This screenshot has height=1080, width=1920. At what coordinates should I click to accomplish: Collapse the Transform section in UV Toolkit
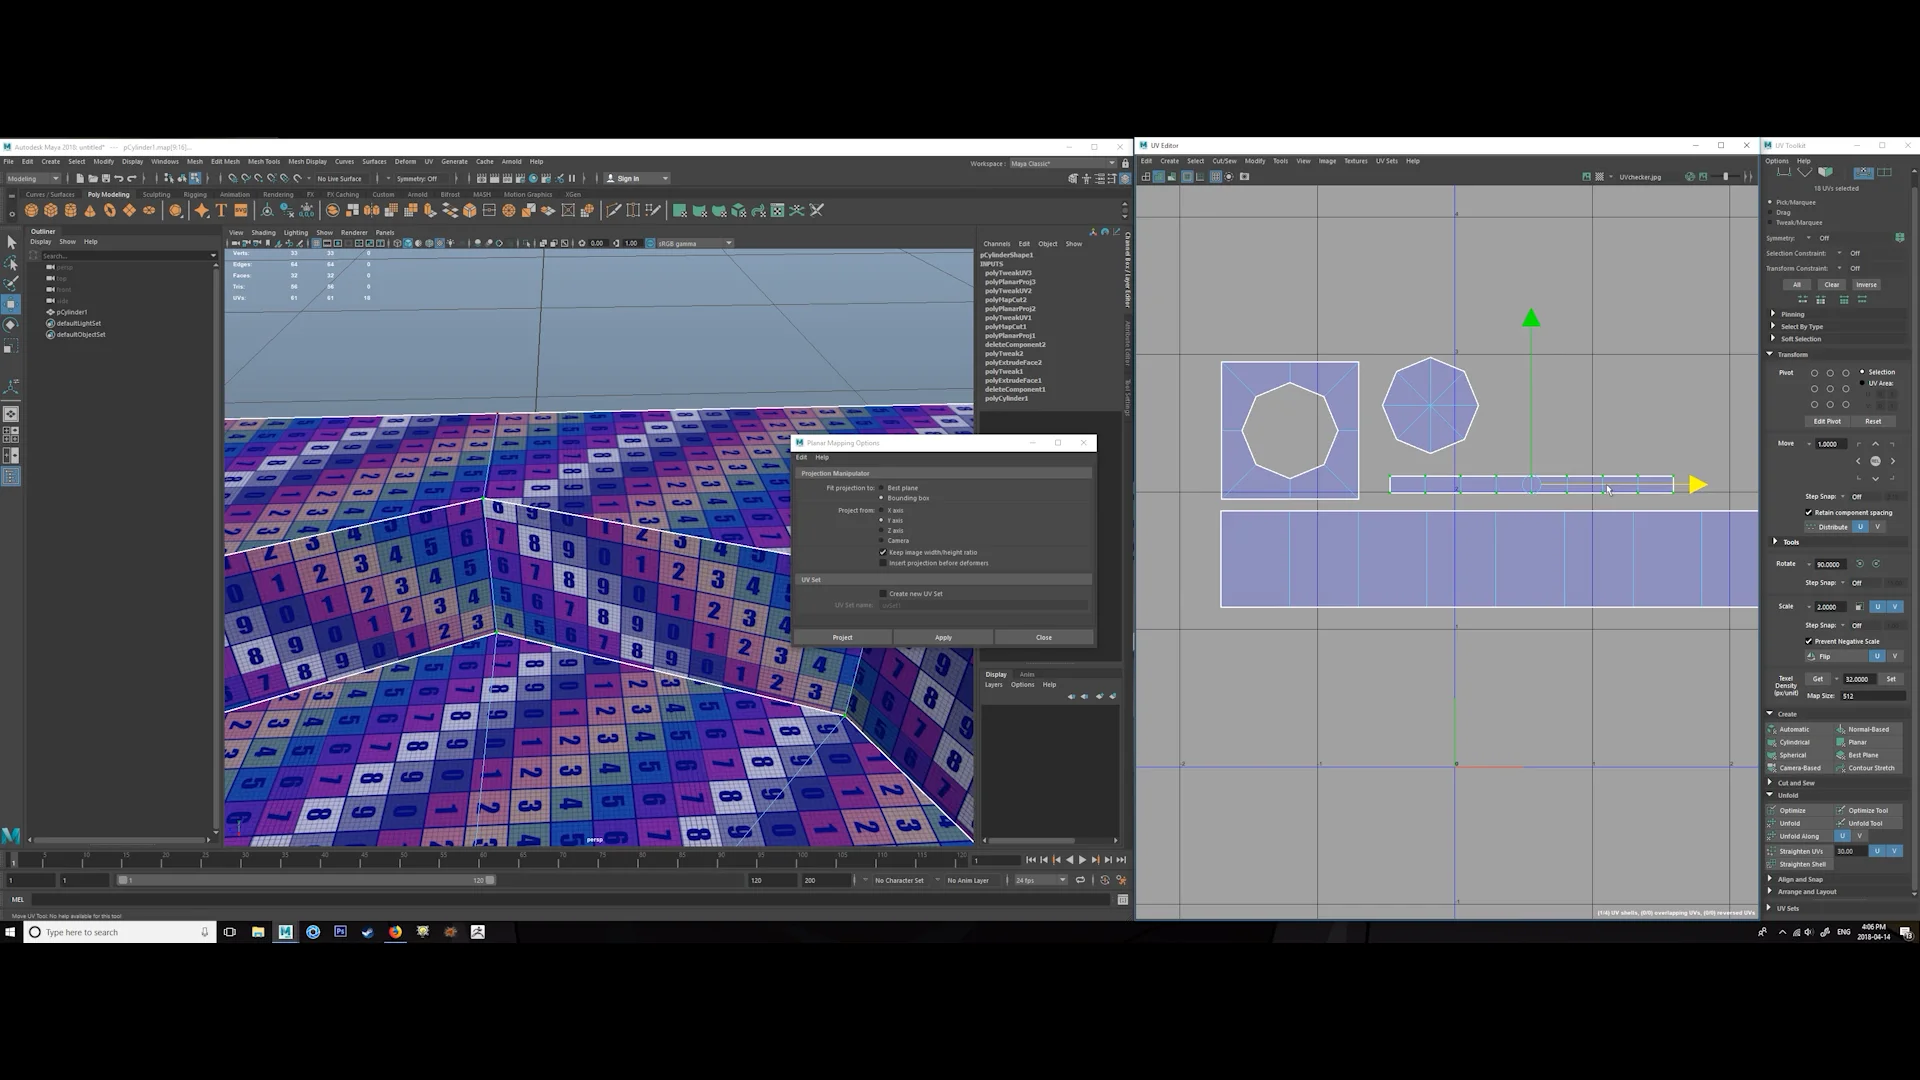point(1770,353)
